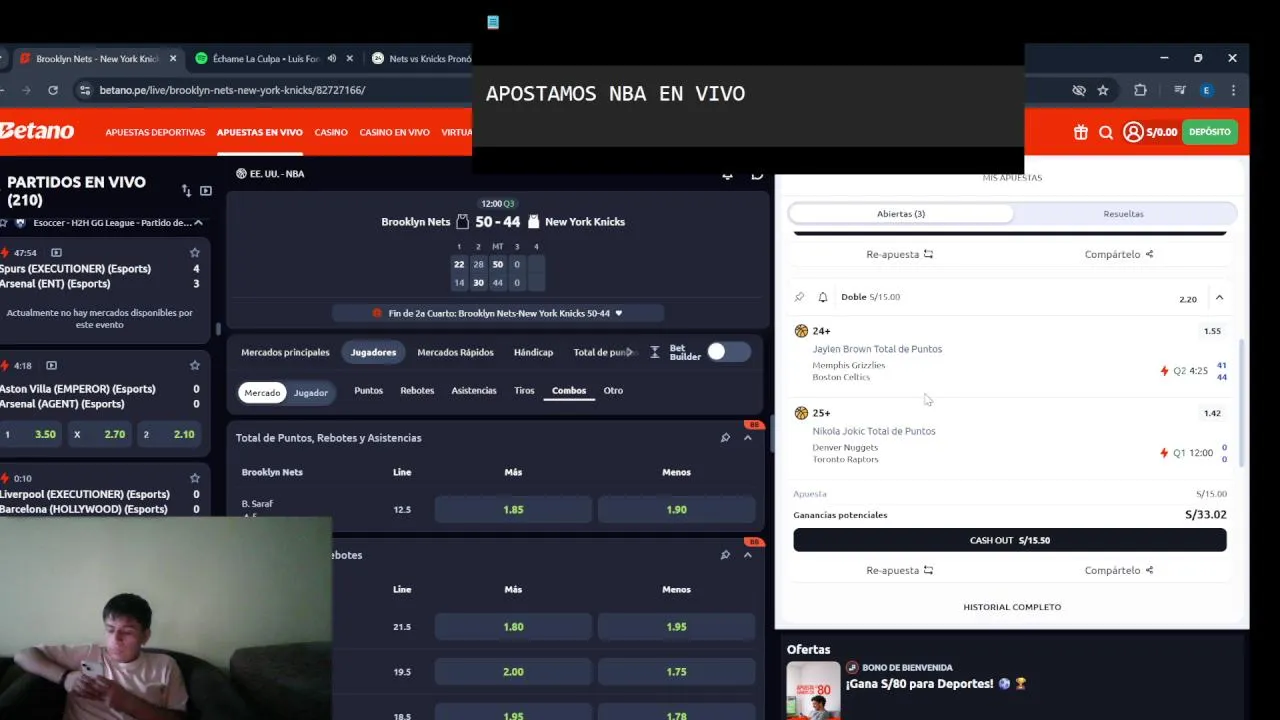
Task: Pin the Doble bet slip
Action: 799,297
